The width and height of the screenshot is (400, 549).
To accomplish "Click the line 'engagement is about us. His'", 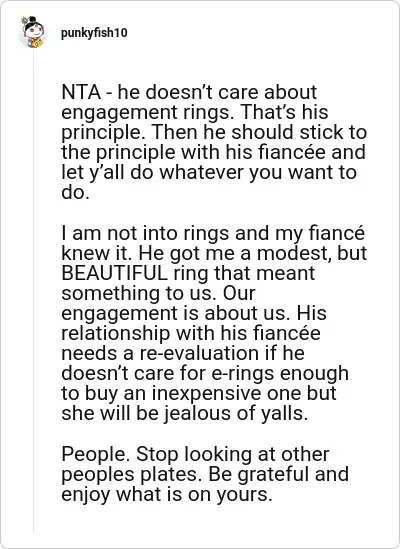I will click(x=194, y=313).
